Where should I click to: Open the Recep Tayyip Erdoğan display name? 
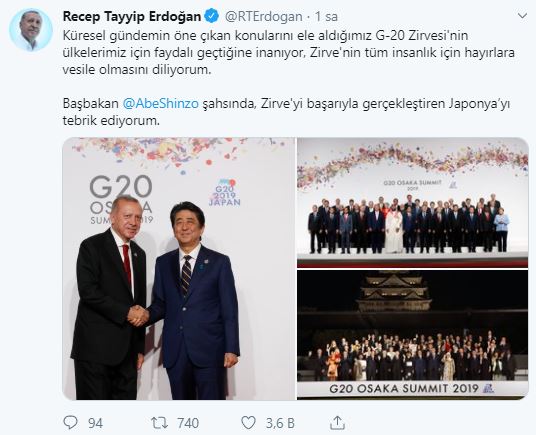(132, 16)
